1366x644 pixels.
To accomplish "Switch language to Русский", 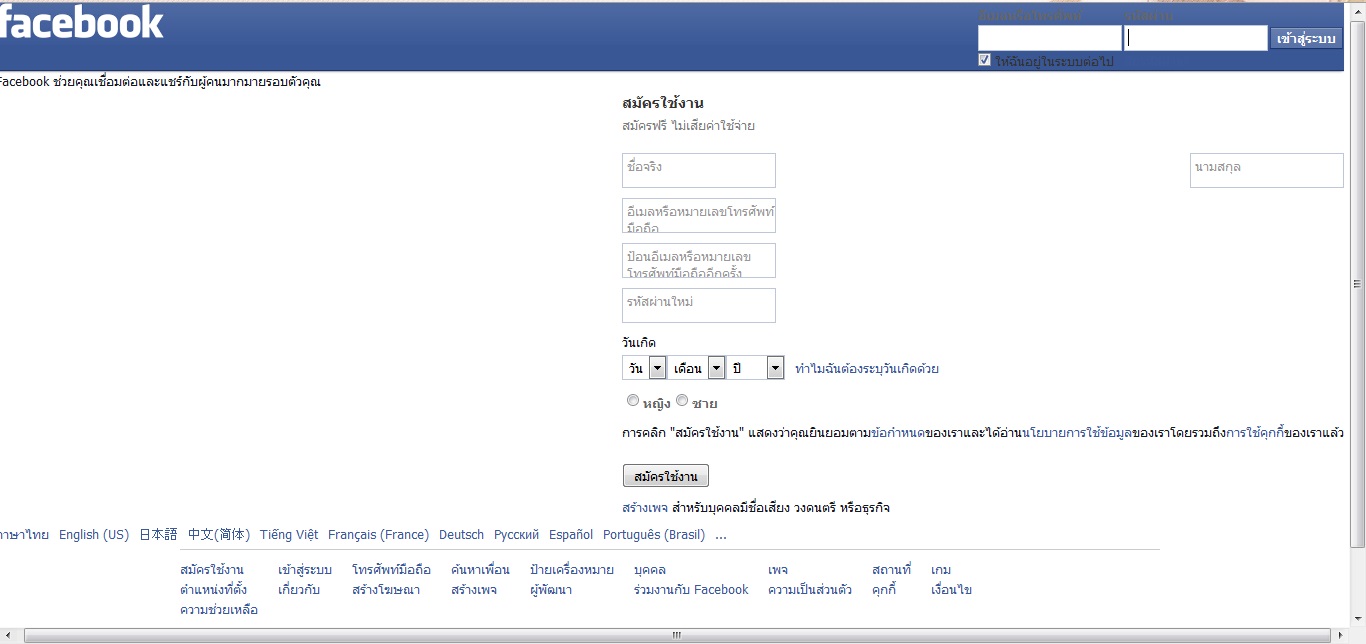I will pyautogui.click(x=516, y=535).
